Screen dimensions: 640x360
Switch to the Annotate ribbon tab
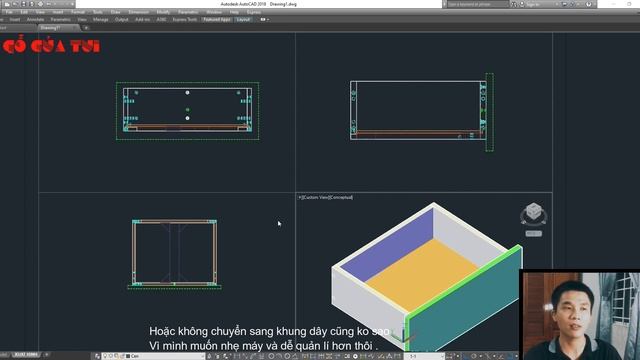coord(35,20)
